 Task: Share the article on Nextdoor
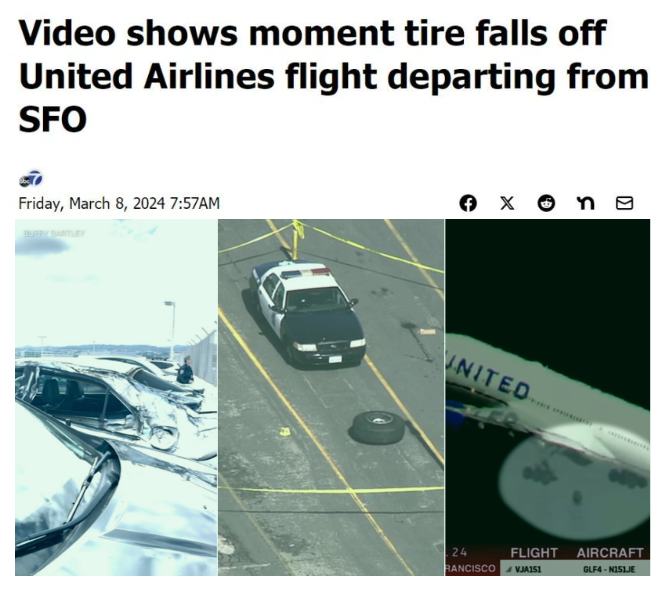pyautogui.click(x=585, y=203)
